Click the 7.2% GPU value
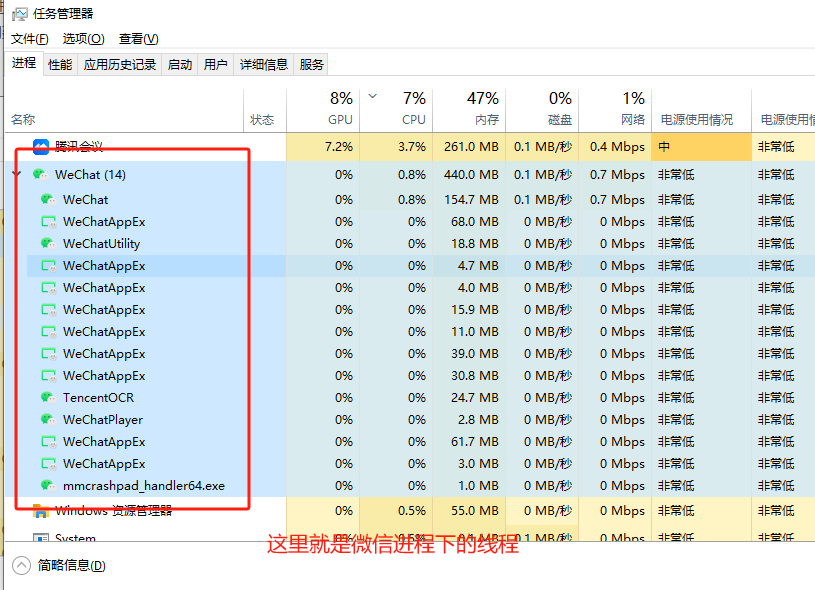This screenshot has height=590, width=815. click(x=338, y=147)
